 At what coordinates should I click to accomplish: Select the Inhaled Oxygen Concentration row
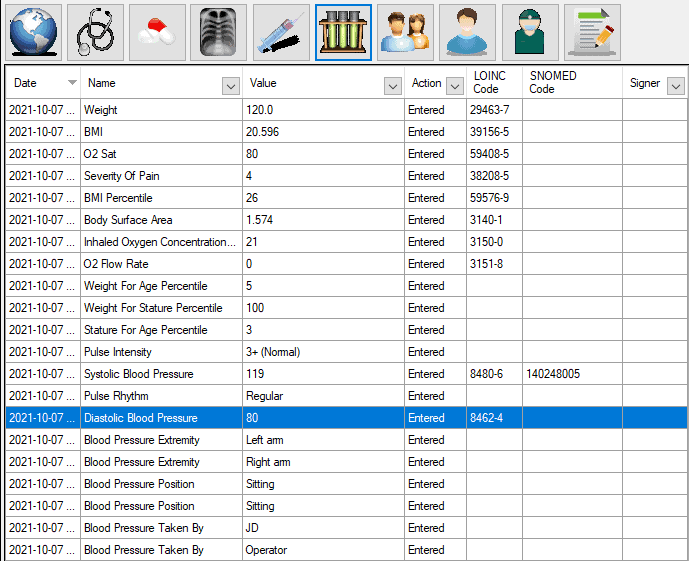(347, 242)
